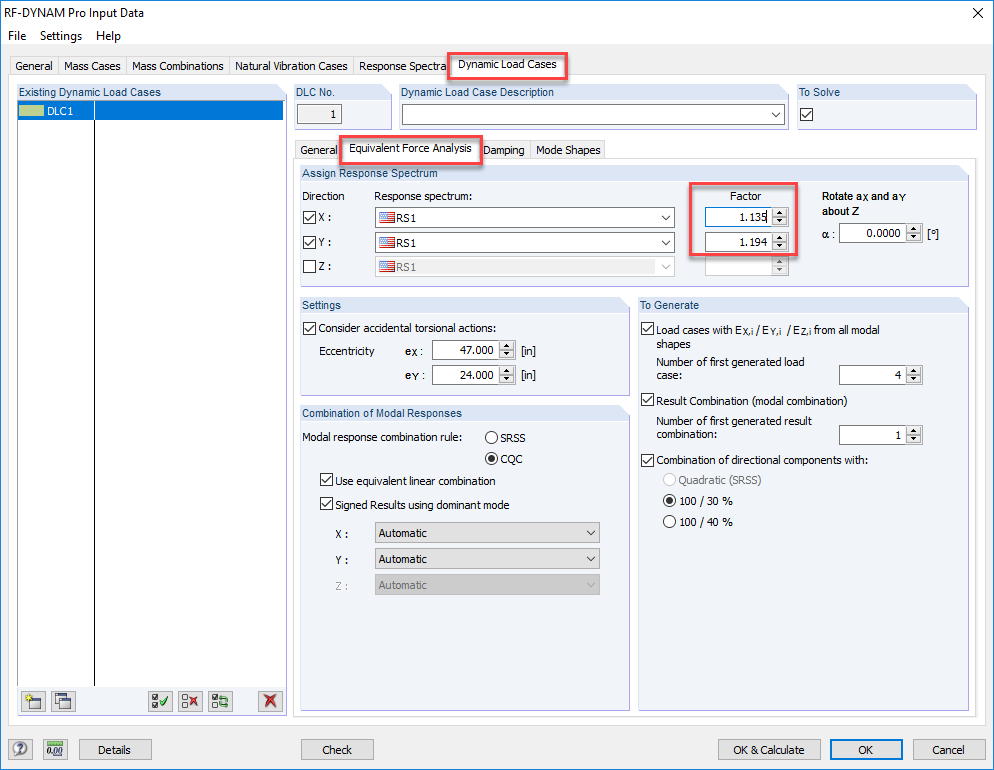Select the 100 / 30 % option

(x=669, y=501)
